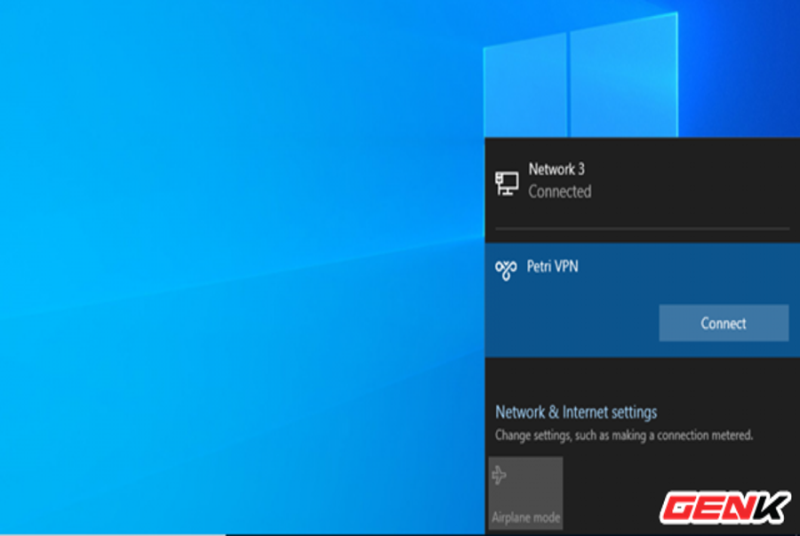Click the Connect button for Petri VPN
The image size is (800, 536).
click(723, 323)
